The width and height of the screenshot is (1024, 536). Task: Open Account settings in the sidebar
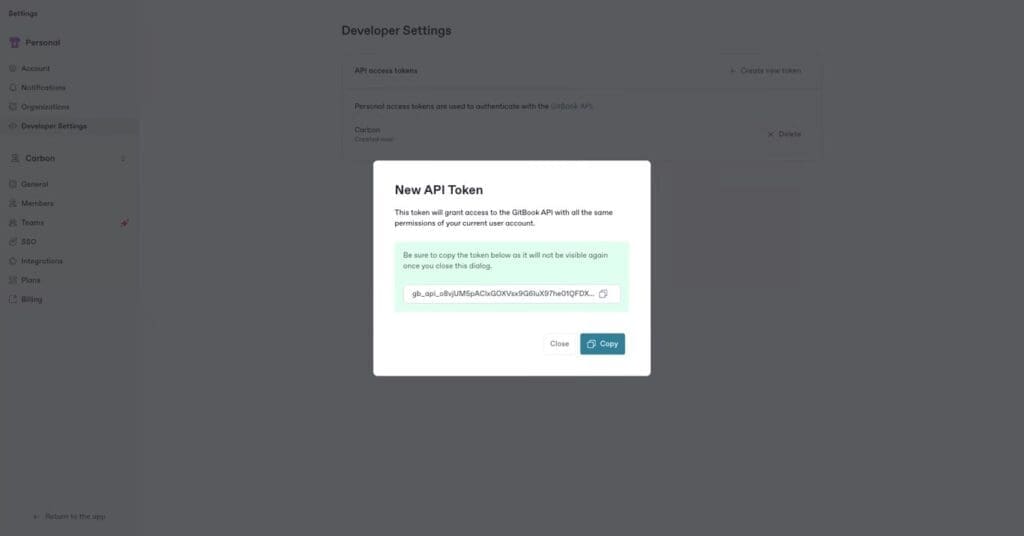35,69
